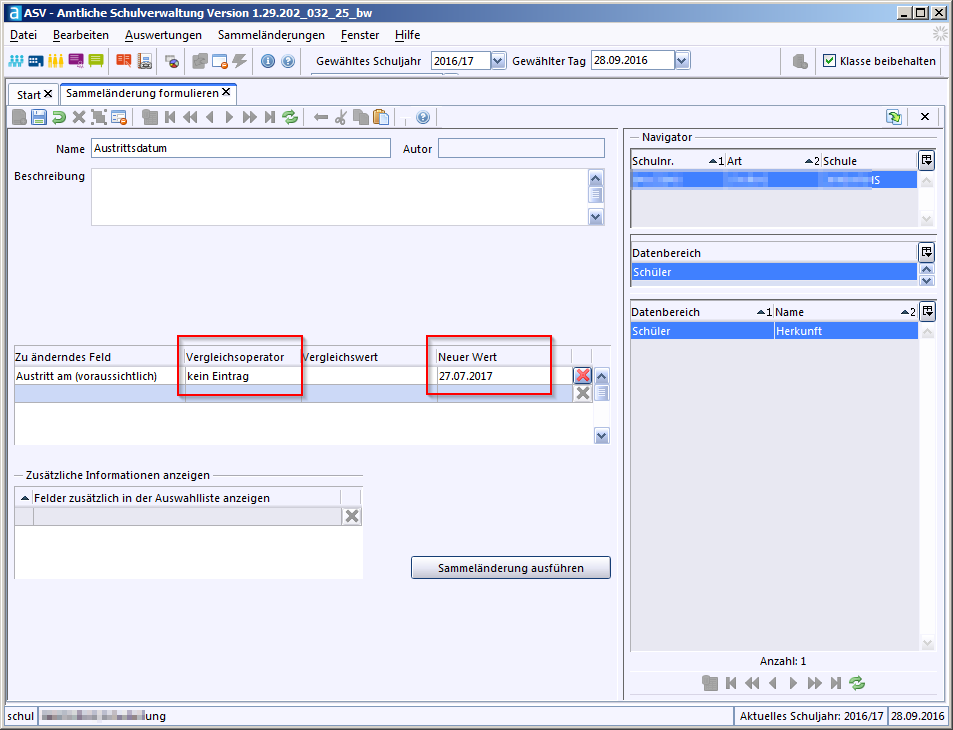Image resolution: width=953 pixels, height=730 pixels.
Task: Open the Gewähltes Schuljahr dropdown
Action: [x=499, y=61]
